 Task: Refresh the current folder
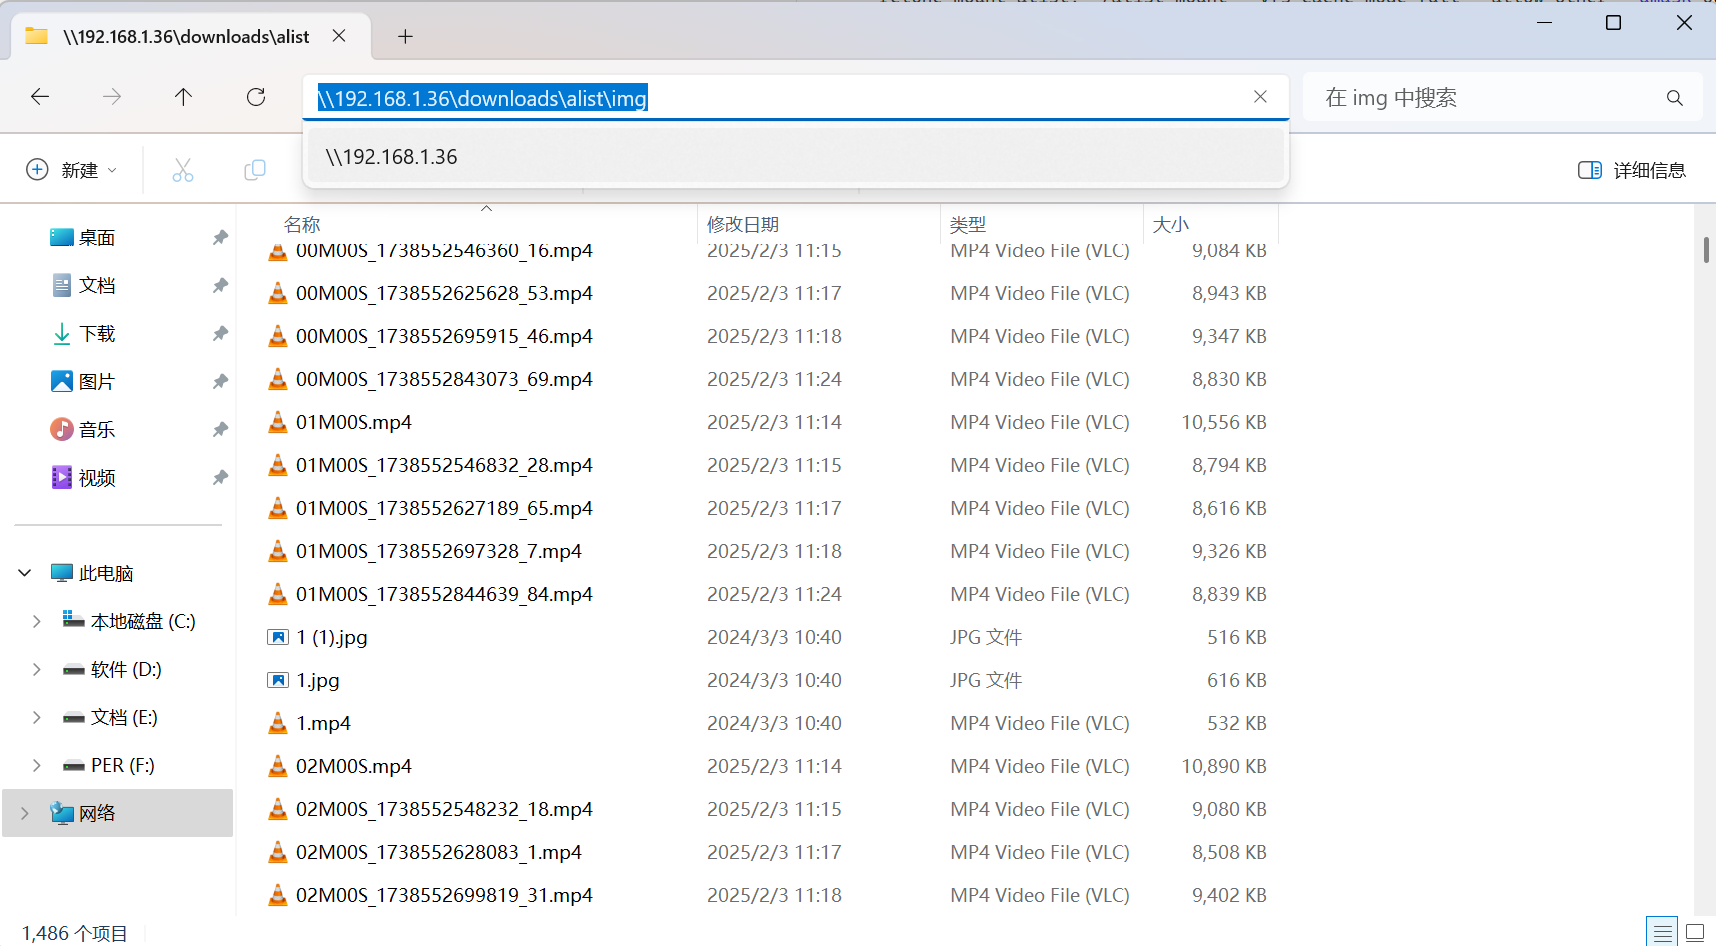256,97
